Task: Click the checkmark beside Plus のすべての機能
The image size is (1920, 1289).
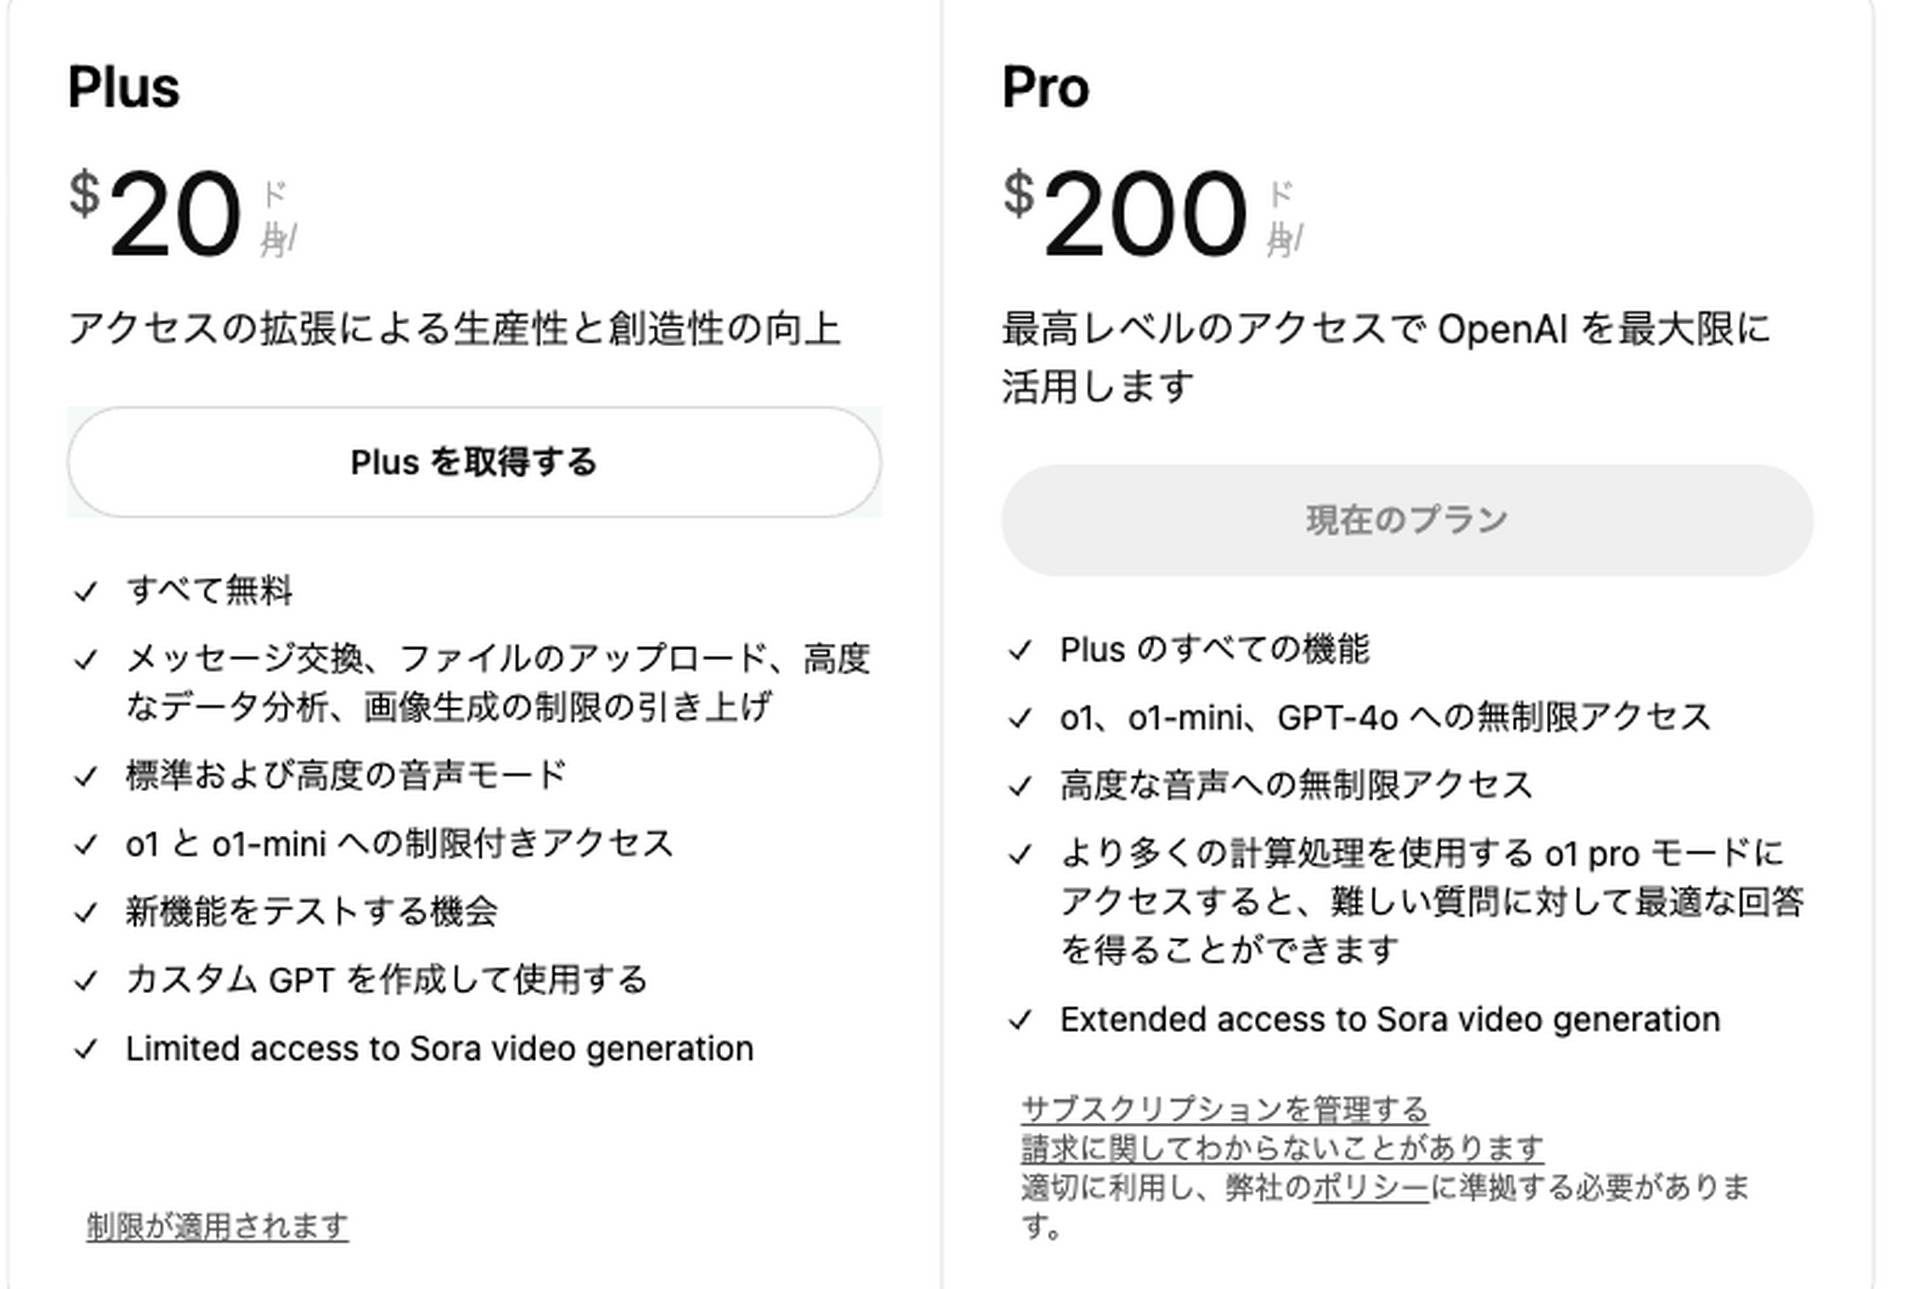Action: click(x=1021, y=650)
